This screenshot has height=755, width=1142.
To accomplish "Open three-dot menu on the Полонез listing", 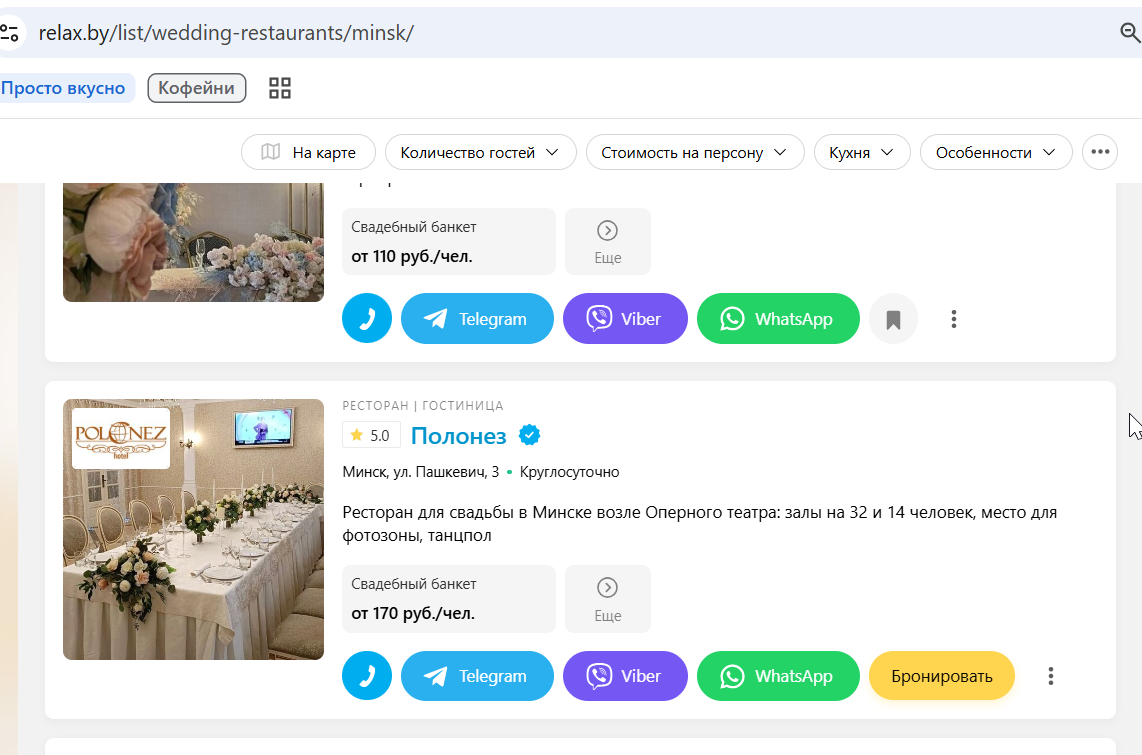I will coord(1050,676).
